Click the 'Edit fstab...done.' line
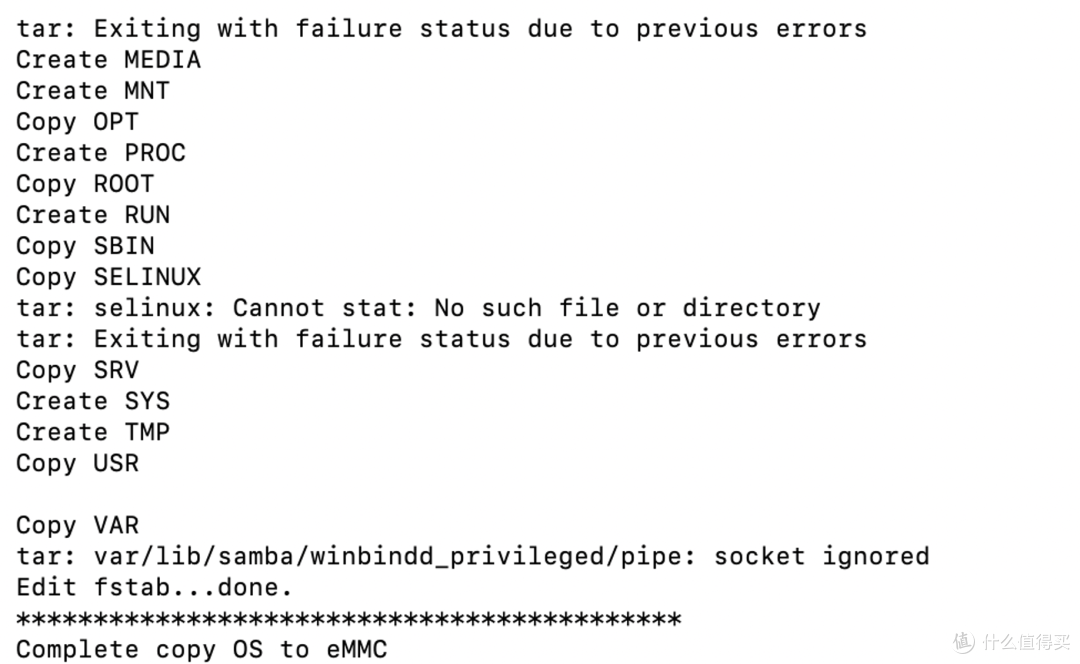Image resolution: width=1080 pixels, height=664 pixels. 155,588
